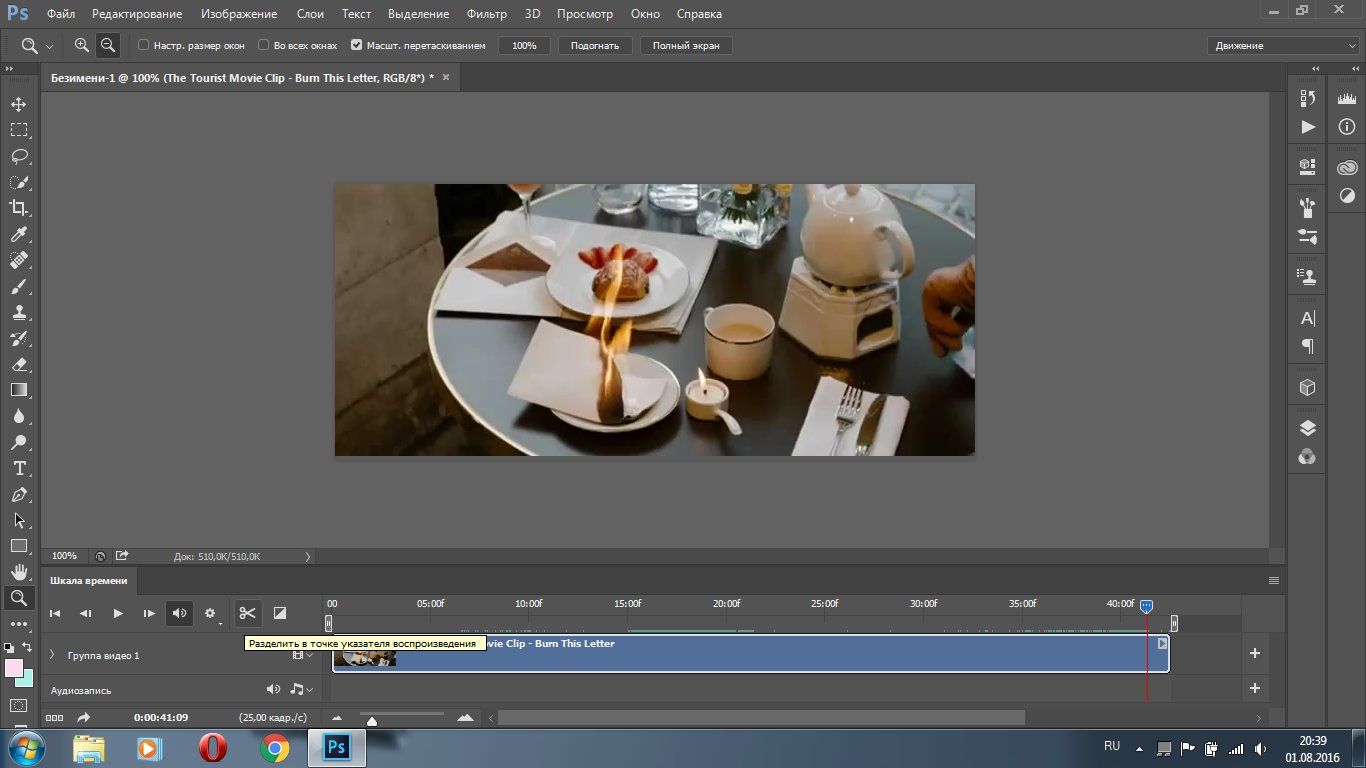
Task: Select the Dodge tool
Action: click(x=19, y=442)
